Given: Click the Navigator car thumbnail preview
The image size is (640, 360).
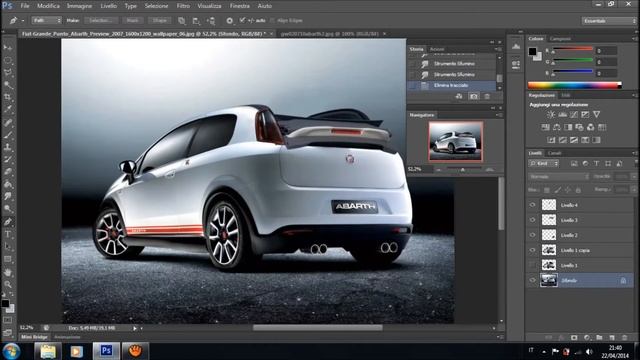Looking at the screenshot, I should click(x=456, y=142).
